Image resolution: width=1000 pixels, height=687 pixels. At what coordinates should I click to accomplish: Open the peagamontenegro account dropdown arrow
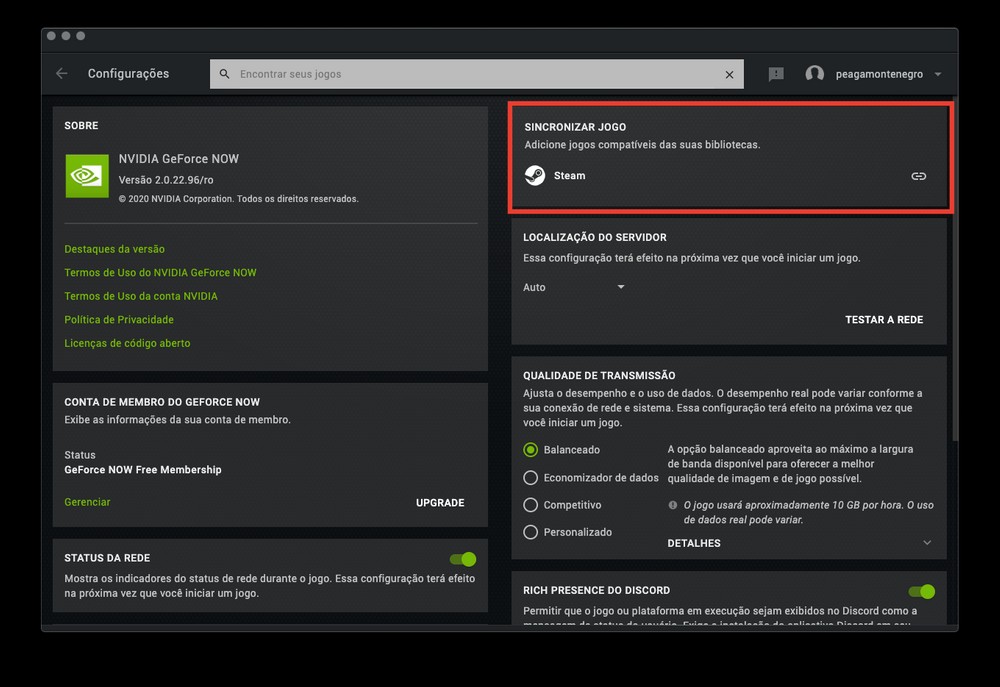tap(938, 74)
